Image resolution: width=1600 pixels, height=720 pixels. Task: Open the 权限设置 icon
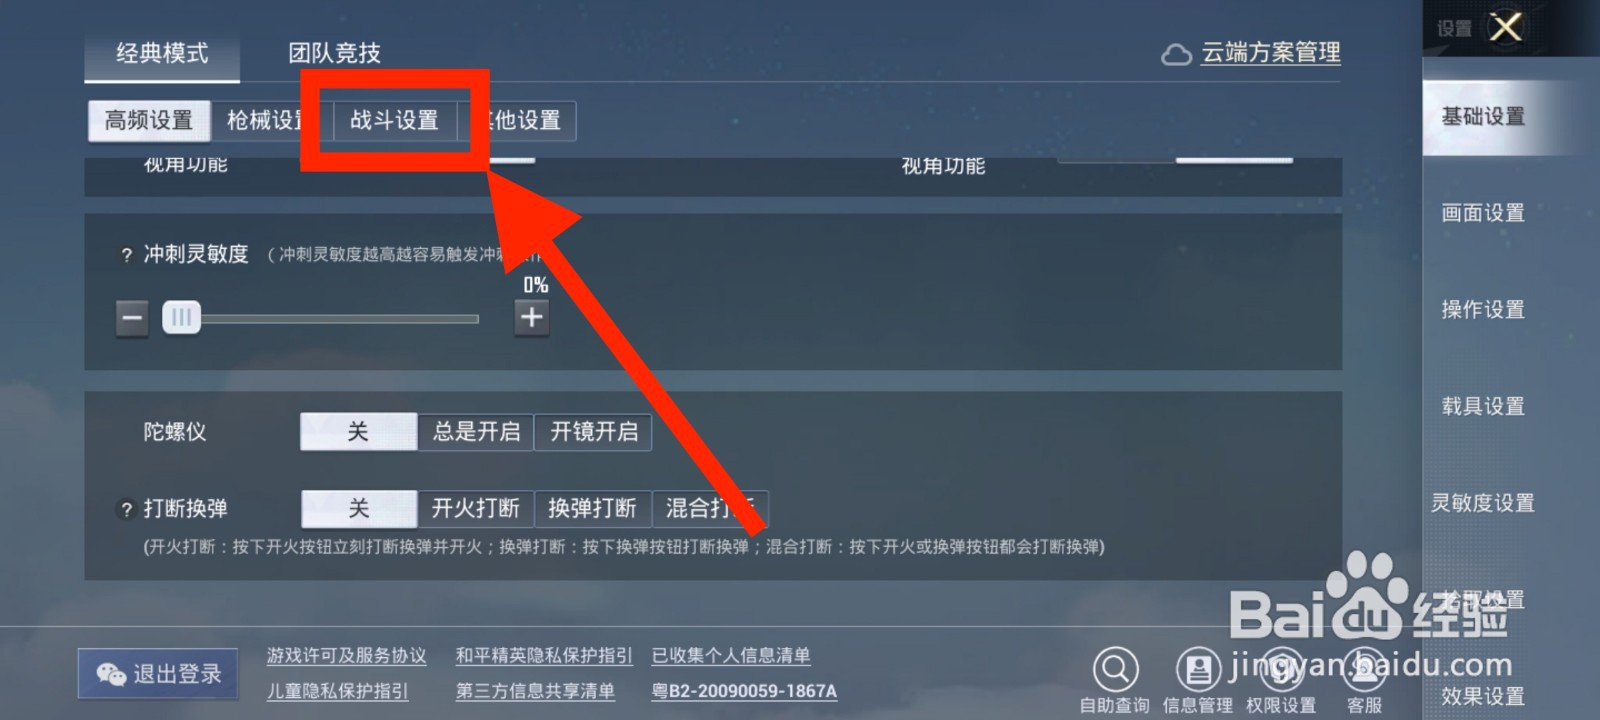(x=1281, y=668)
